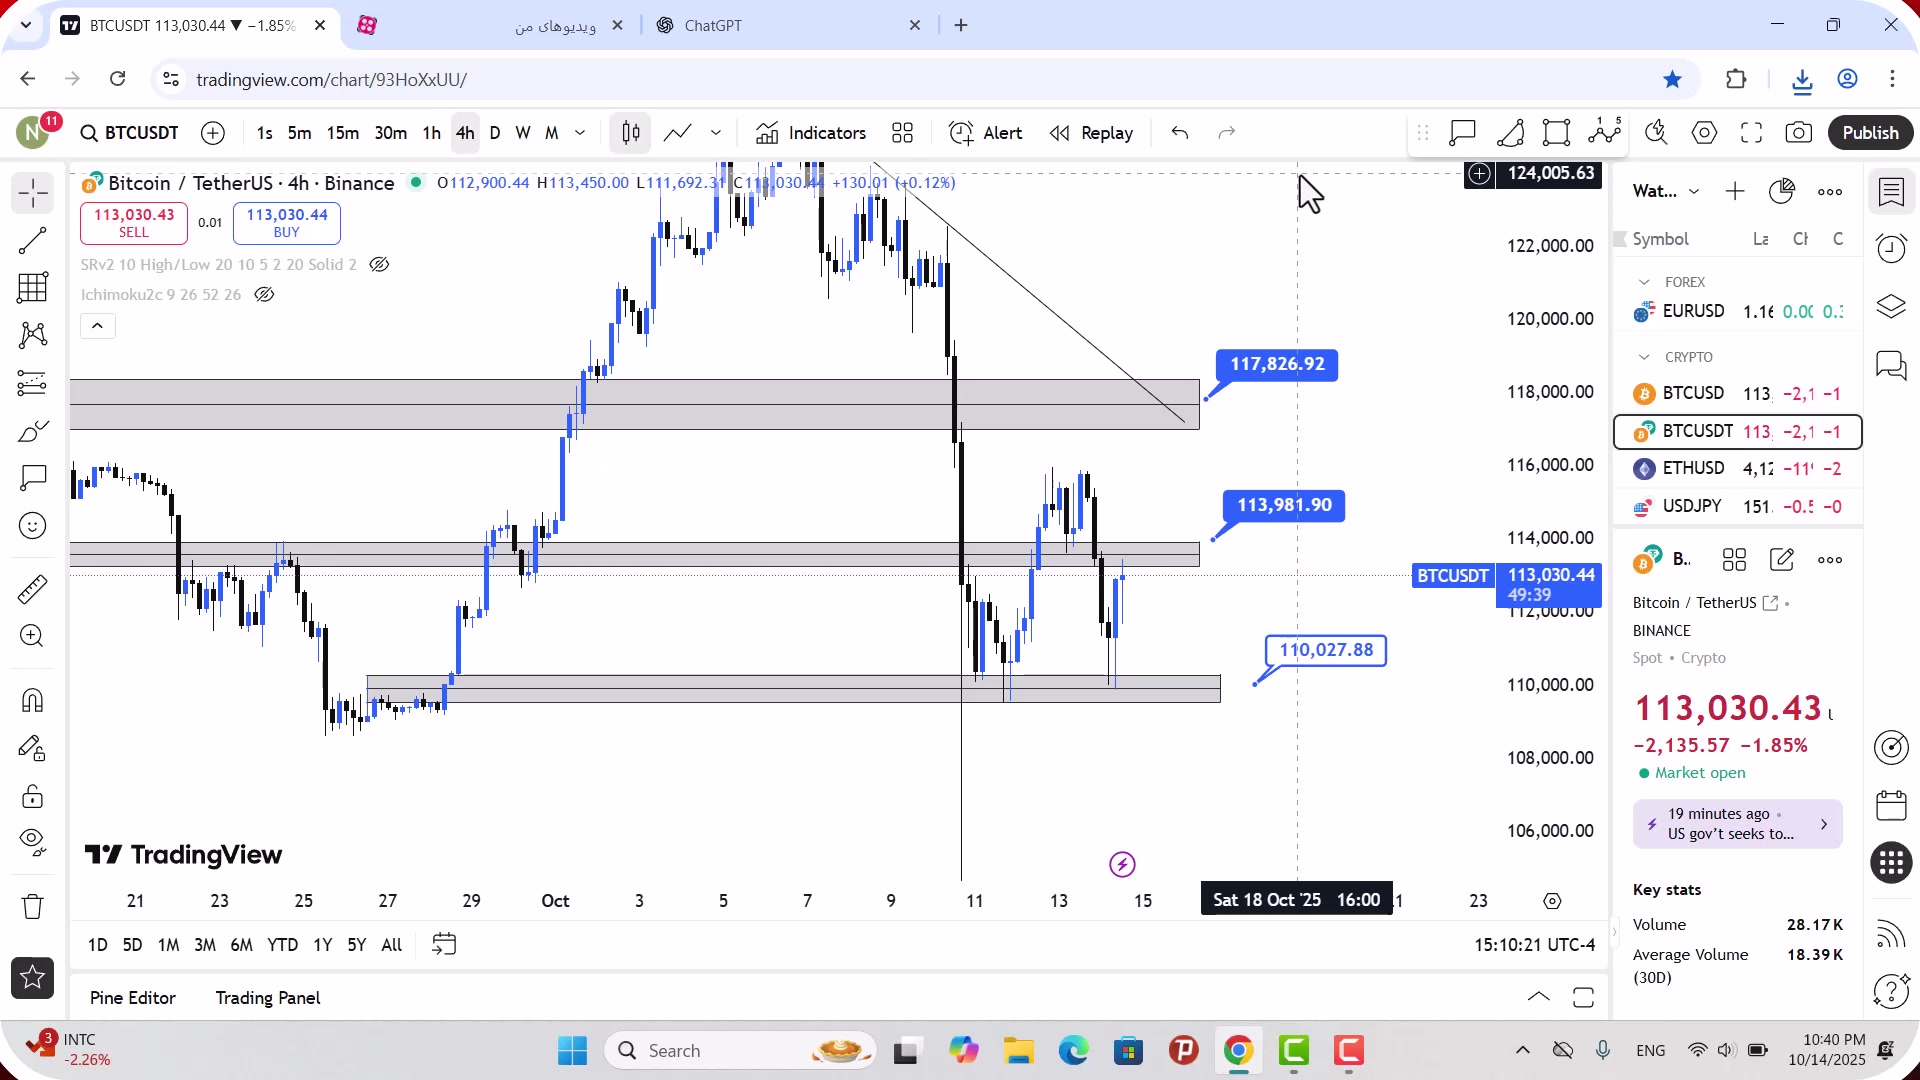Viewport: 1920px width, 1080px height.
Task: Enter fullscreen chart mode
Action: click(1751, 133)
